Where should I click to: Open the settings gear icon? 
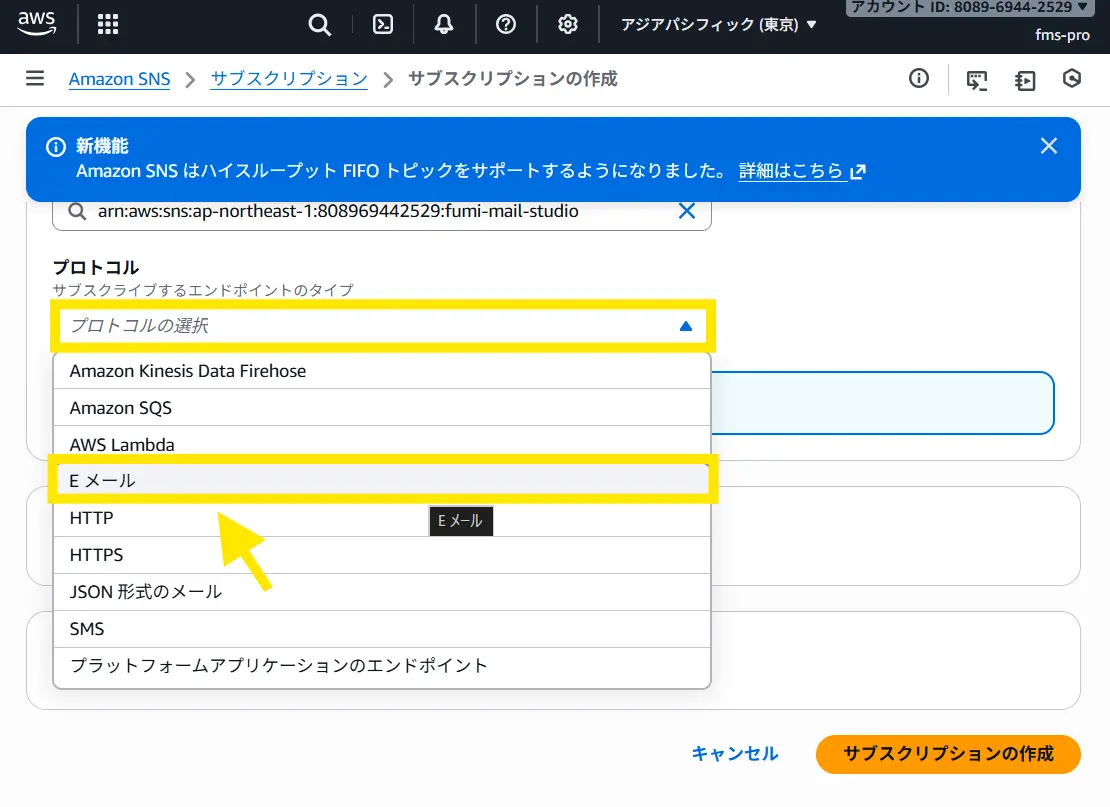pos(568,25)
